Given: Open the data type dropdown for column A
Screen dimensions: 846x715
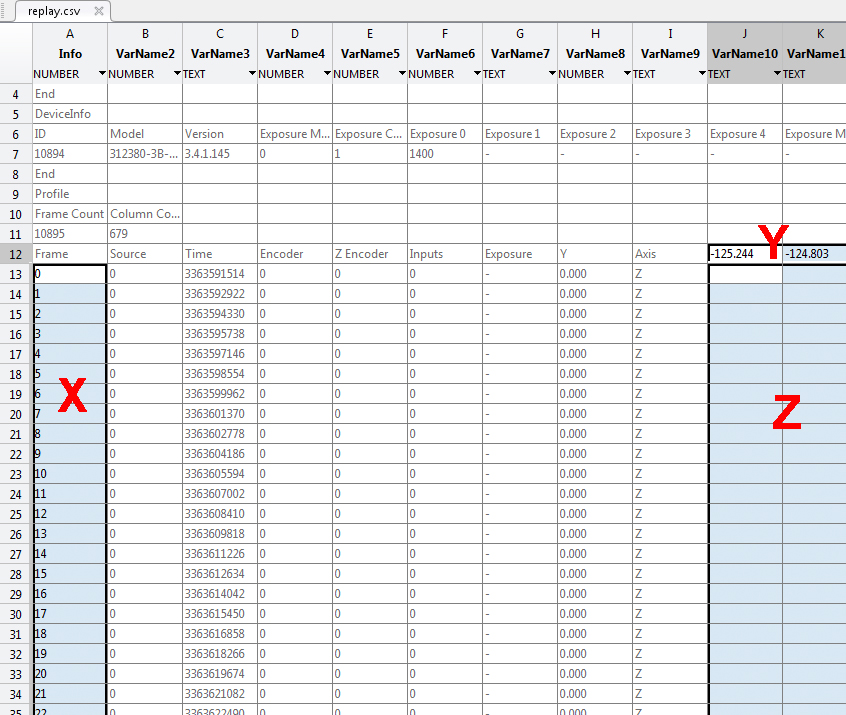Looking at the screenshot, I should click(x=102, y=74).
